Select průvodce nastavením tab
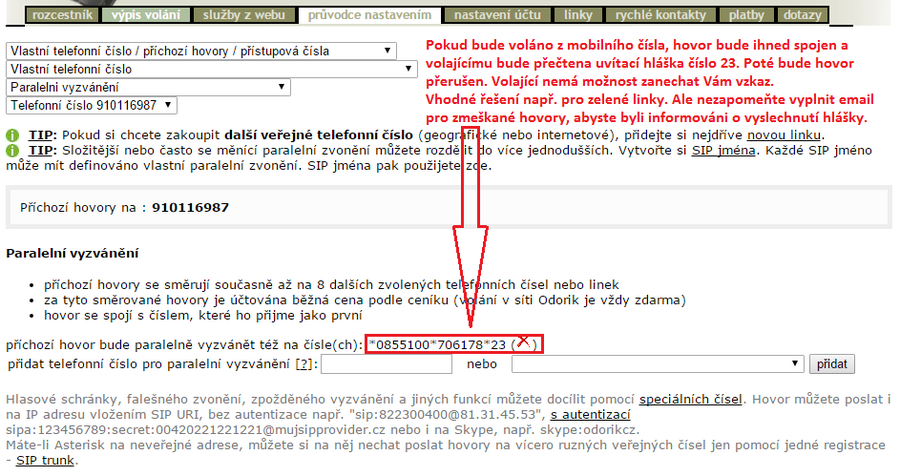This screenshot has width=900, height=476. 370,15
